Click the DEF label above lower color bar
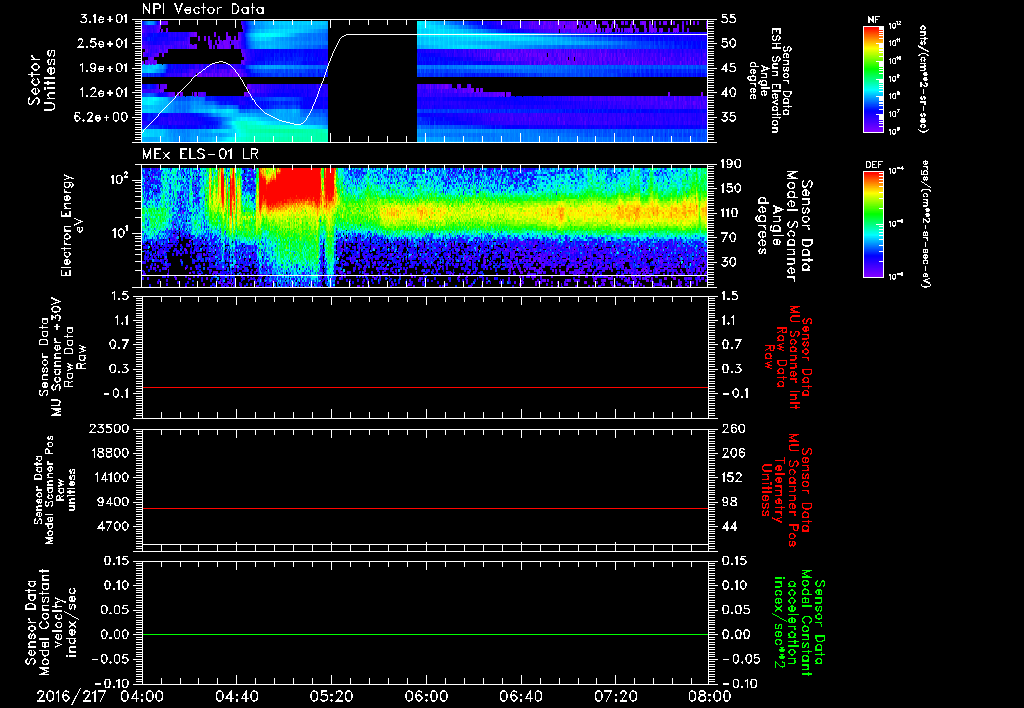This screenshot has height=708, width=1024. [873, 165]
